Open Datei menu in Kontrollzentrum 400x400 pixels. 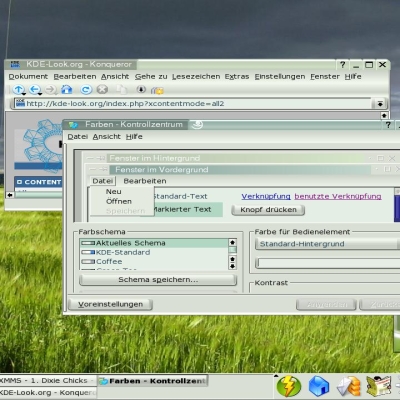78,137
